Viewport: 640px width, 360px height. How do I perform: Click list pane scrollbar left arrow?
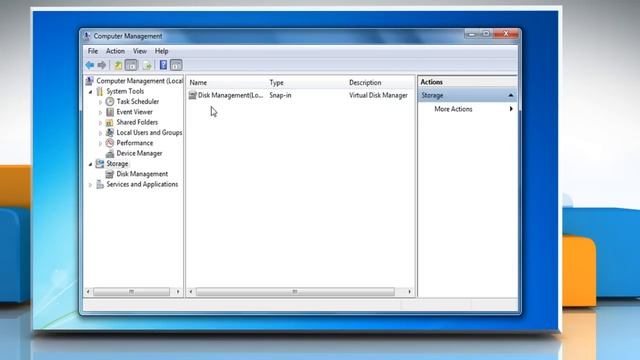pos(191,291)
